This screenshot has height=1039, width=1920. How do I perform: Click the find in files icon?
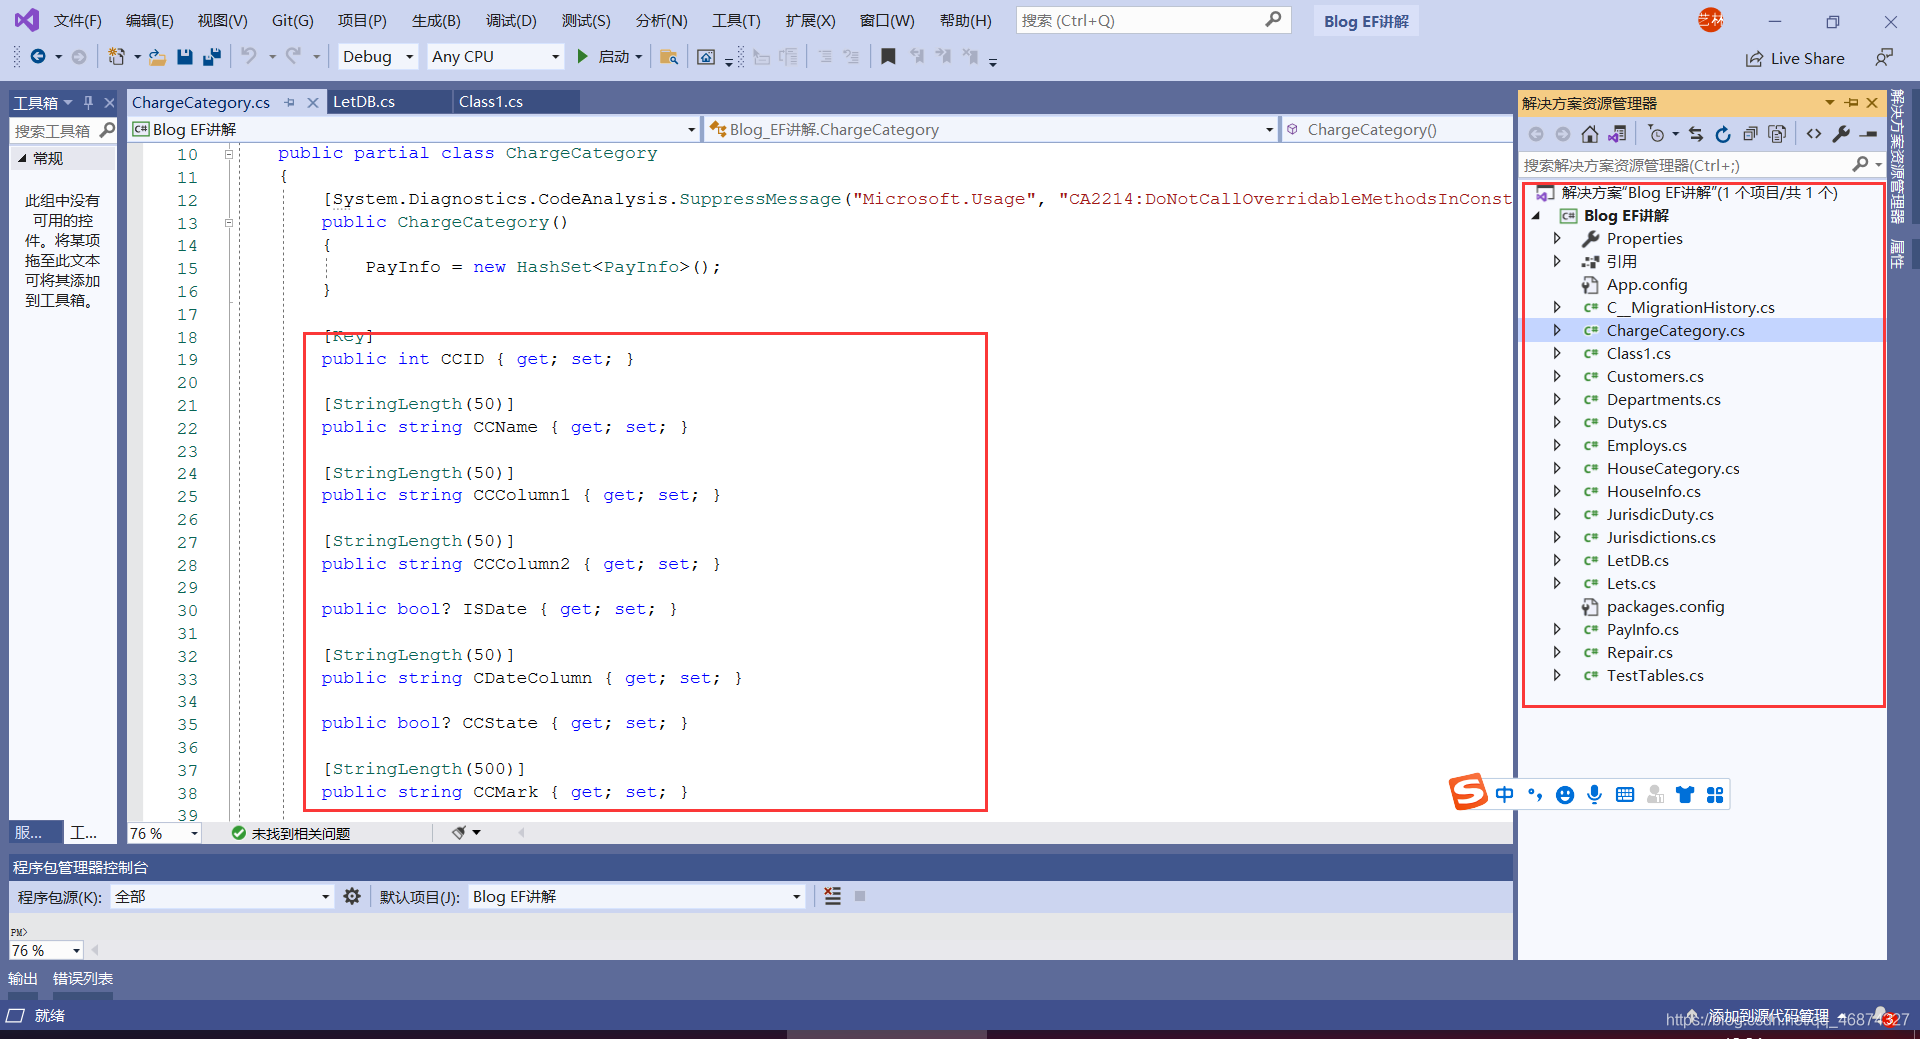669,57
